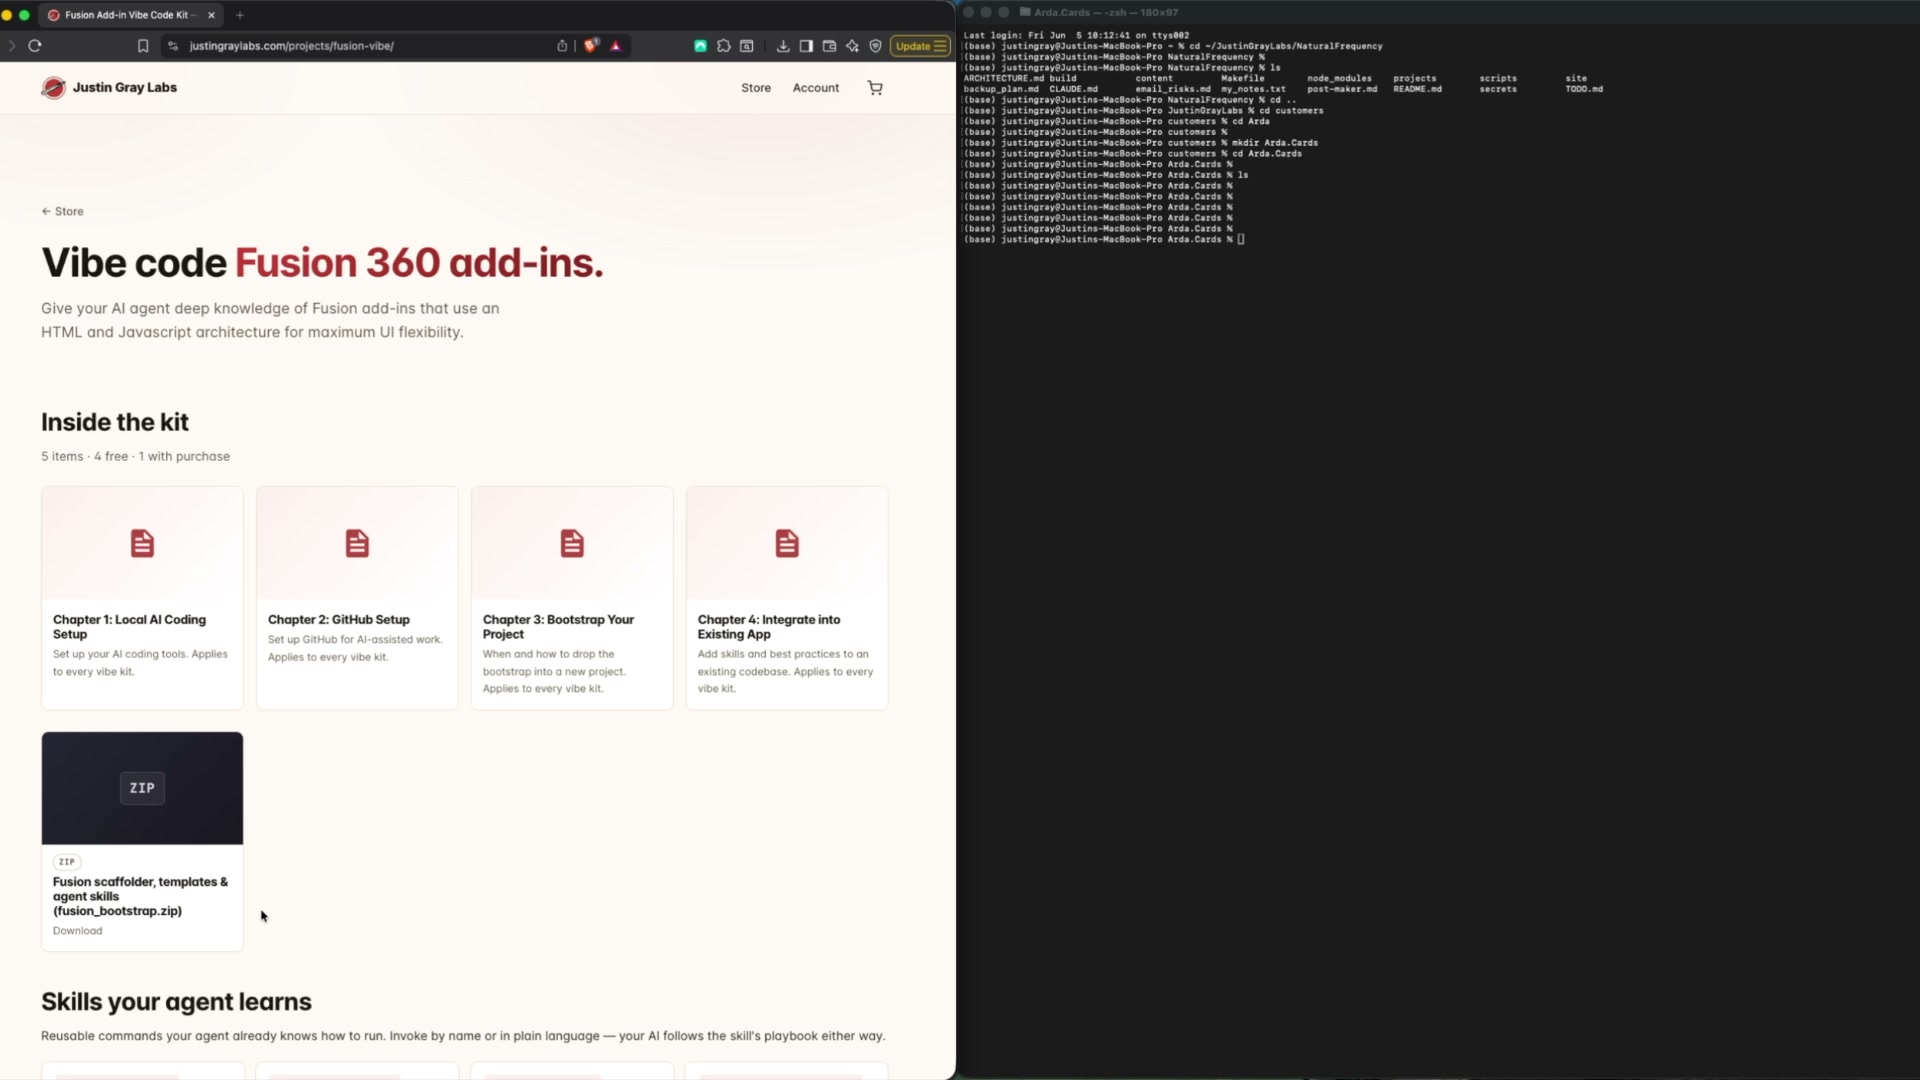Click the Chapter 4 document icon
The height and width of the screenshot is (1080, 1920).
(787, 544)
